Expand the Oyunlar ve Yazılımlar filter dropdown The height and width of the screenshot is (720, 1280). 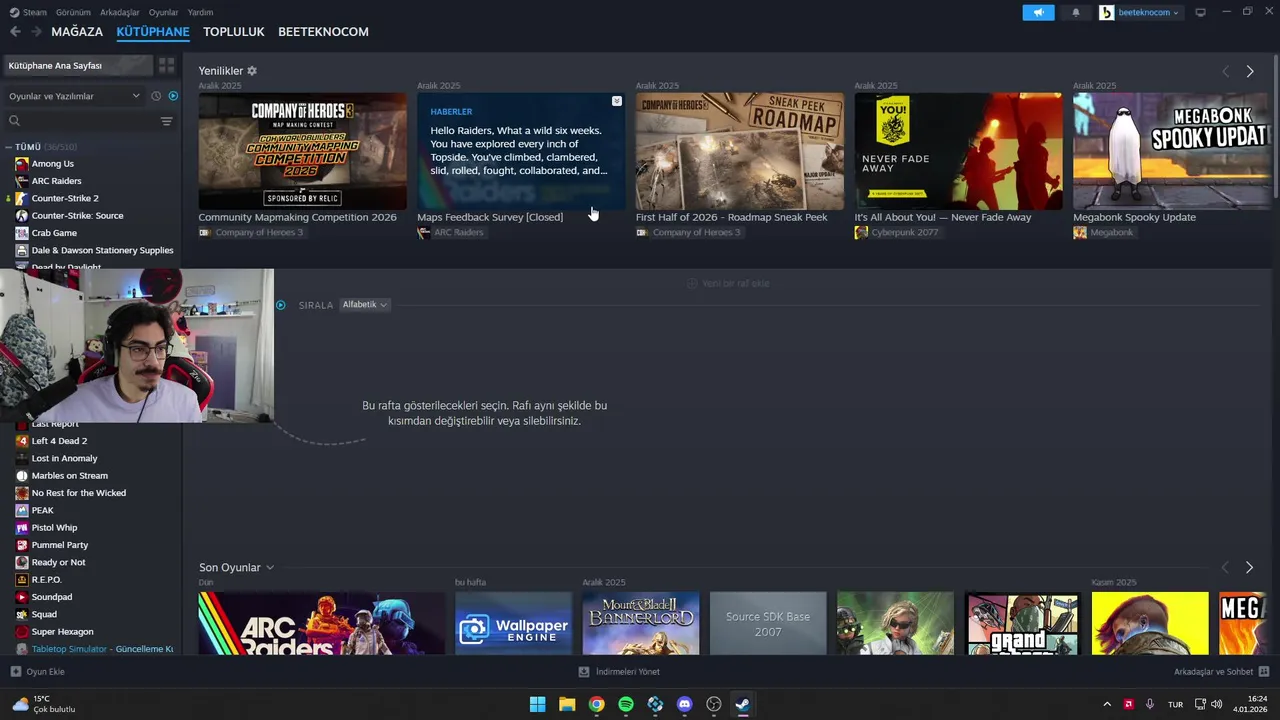click(x=74, y=96)
